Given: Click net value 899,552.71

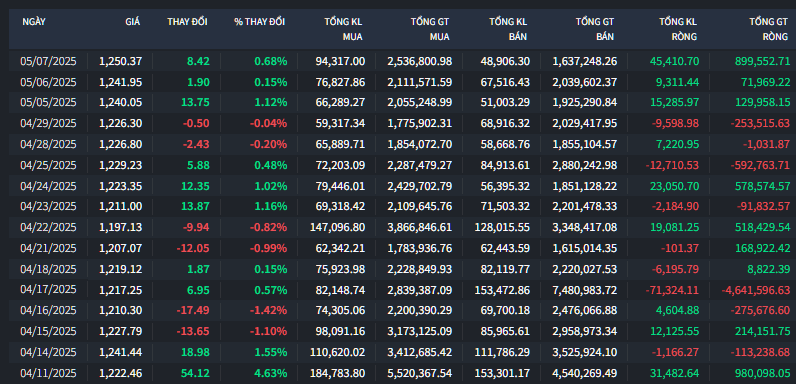Looking at the screenshot, I should coord(762,61).
